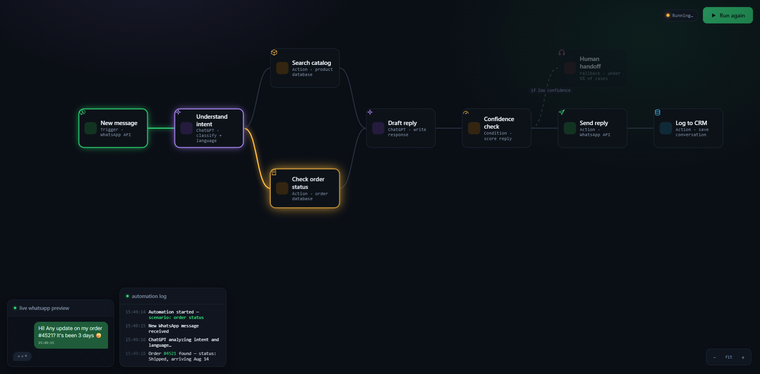Viewport: 760px width, 374px height.
Task: Click the headset icon on Human handoff node
Action: tap(561, 52)
